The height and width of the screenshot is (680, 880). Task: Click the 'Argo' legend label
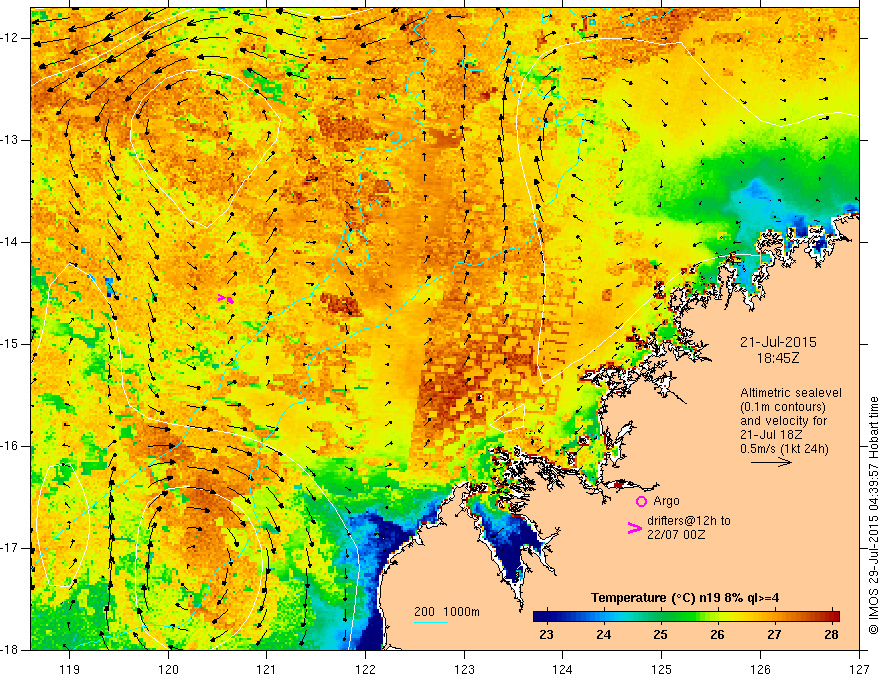pos(666,500)
